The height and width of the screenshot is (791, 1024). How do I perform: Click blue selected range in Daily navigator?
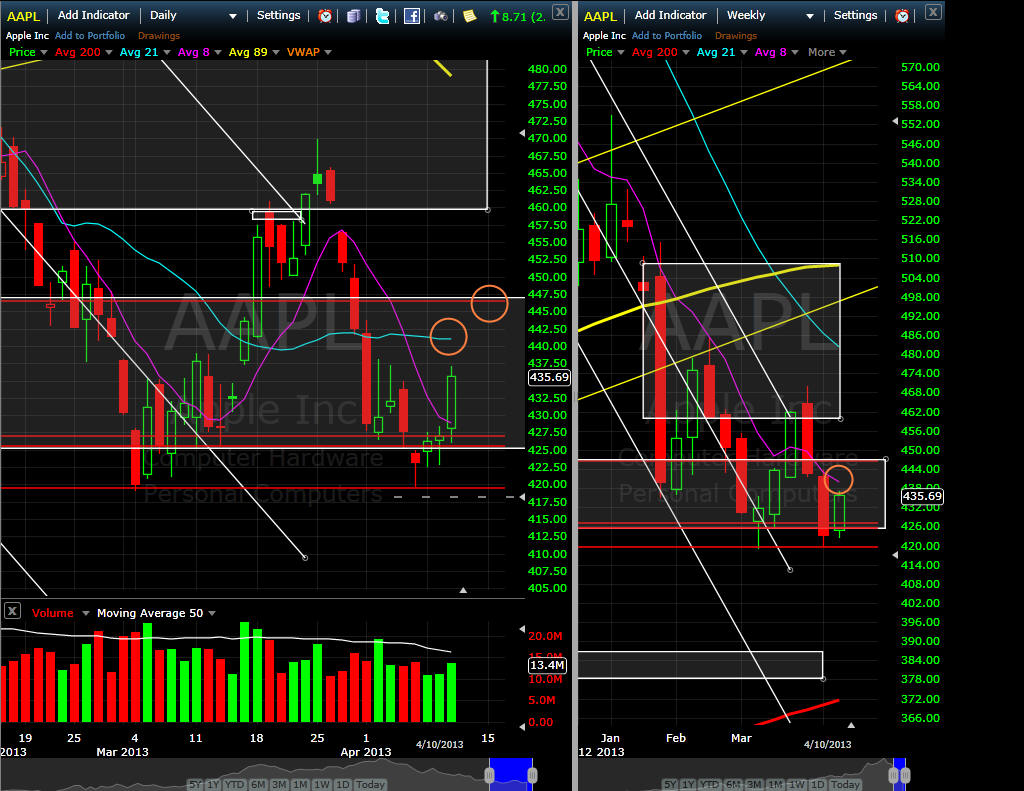pos(511,774)
